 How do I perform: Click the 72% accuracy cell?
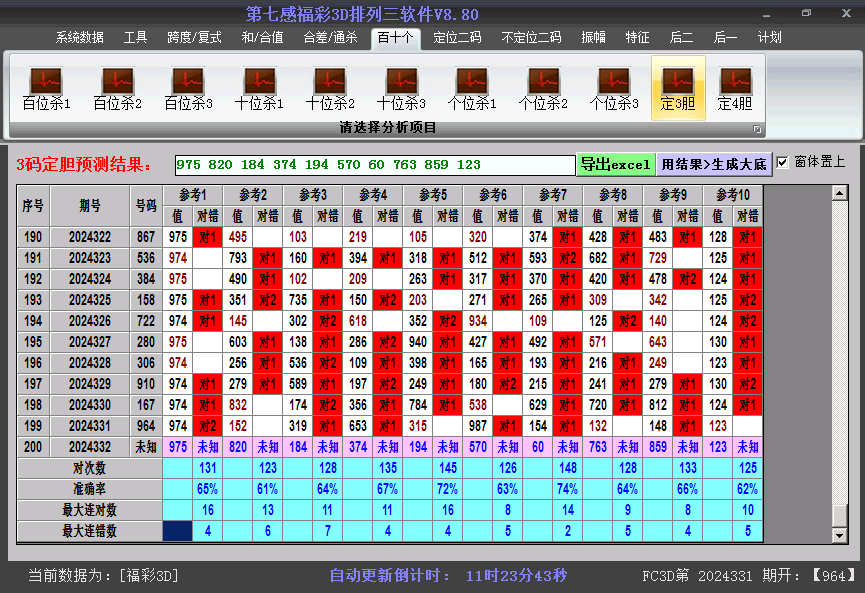click(447, 489)
